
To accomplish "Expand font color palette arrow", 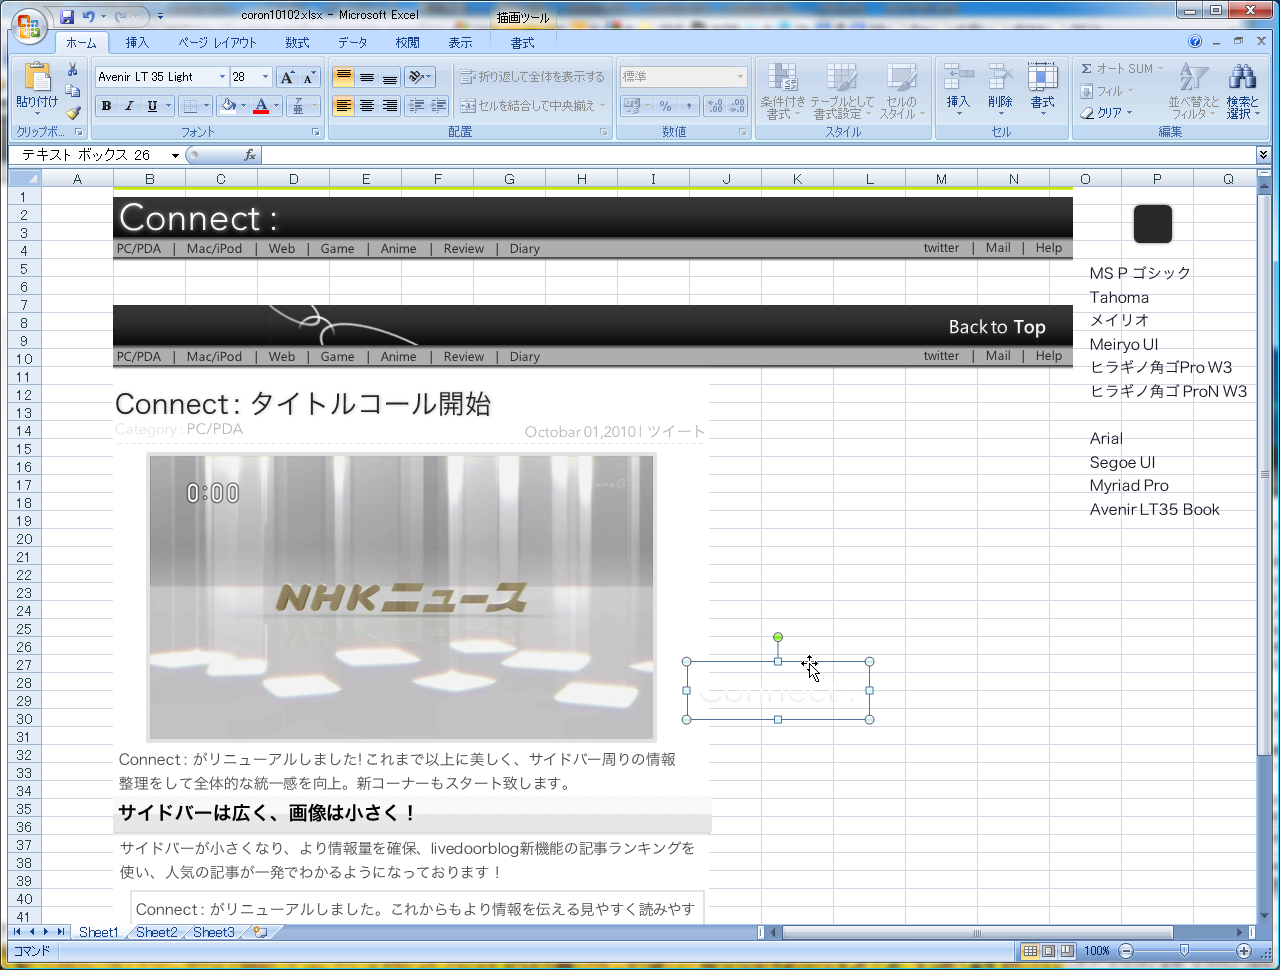I will pos(276,106).
